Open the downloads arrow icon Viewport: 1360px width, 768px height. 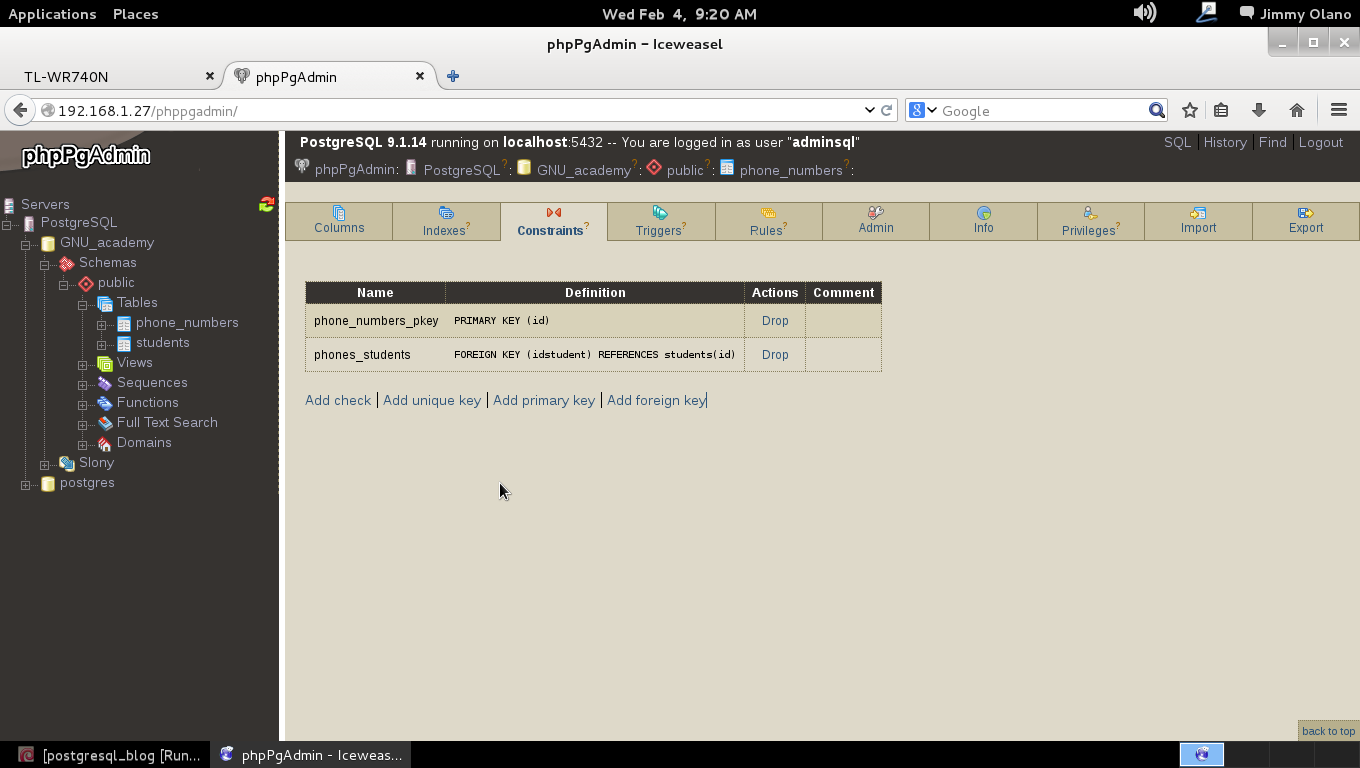[x=1259, y=110]
